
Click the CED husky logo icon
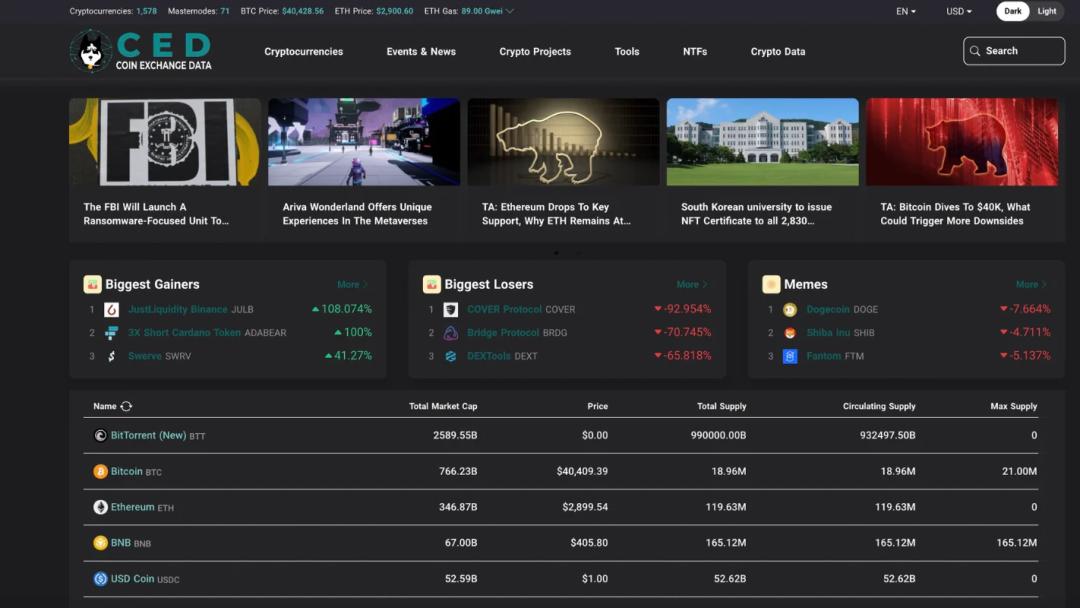pyautogui.click(x=90, y=50)
